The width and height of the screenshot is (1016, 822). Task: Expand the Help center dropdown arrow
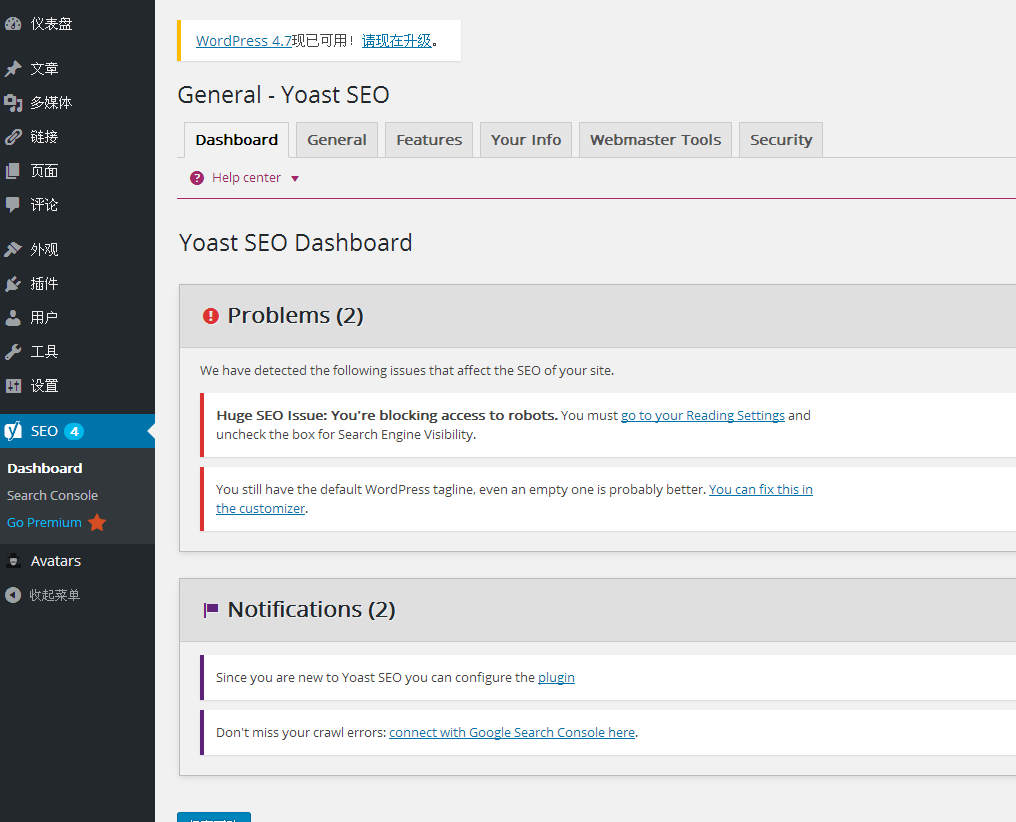[x=295, y=179]
